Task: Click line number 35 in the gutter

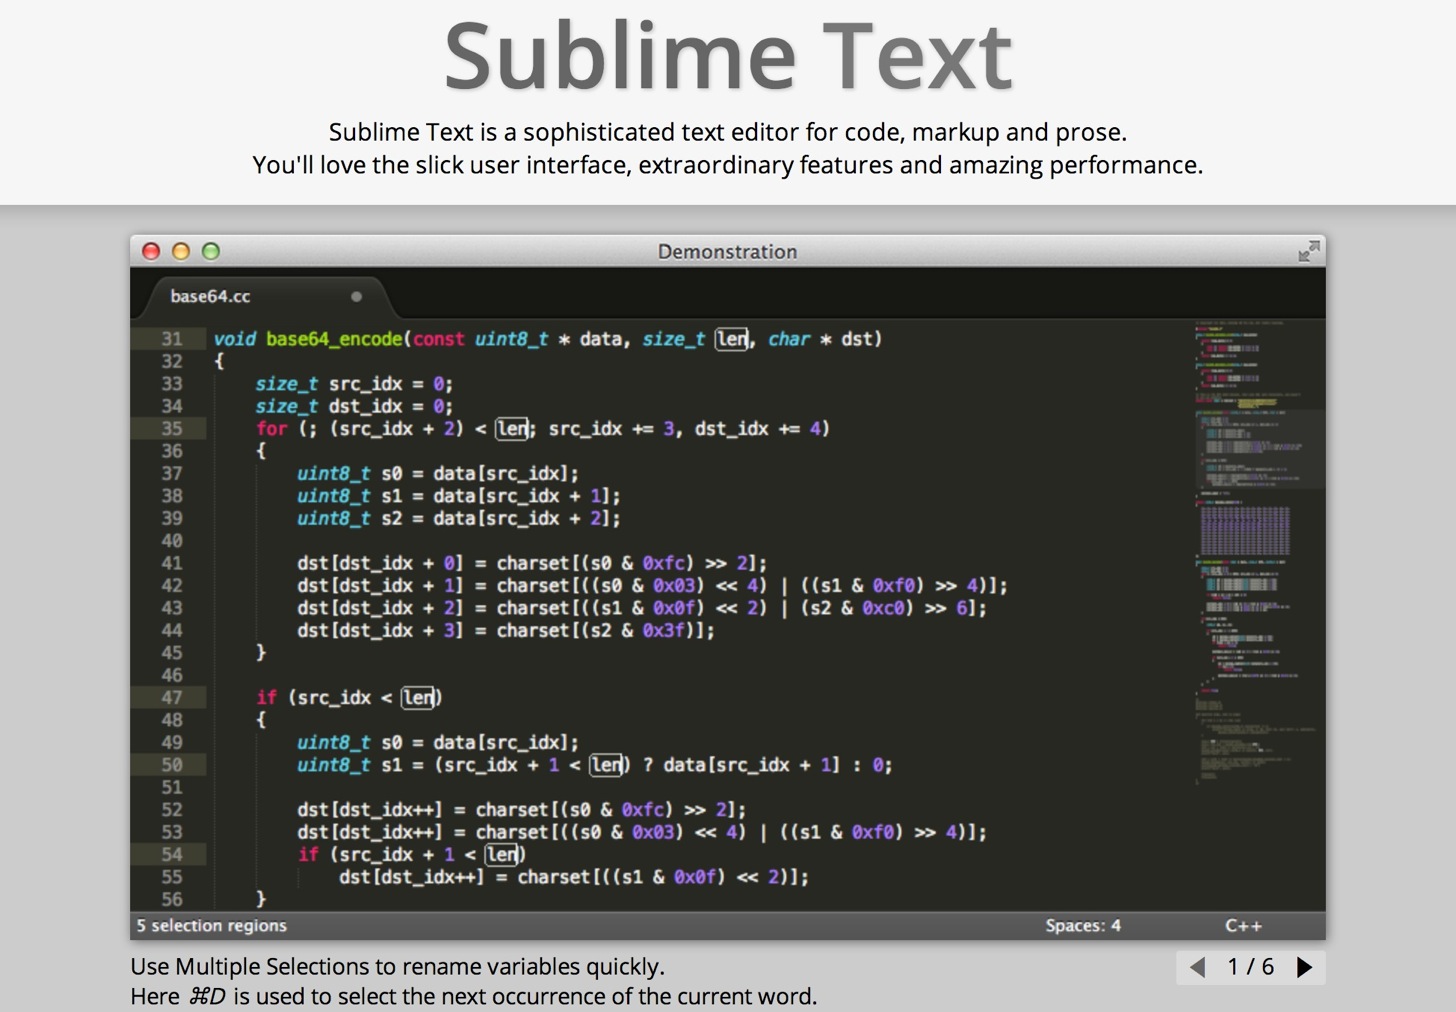Action: click(172, 429)
